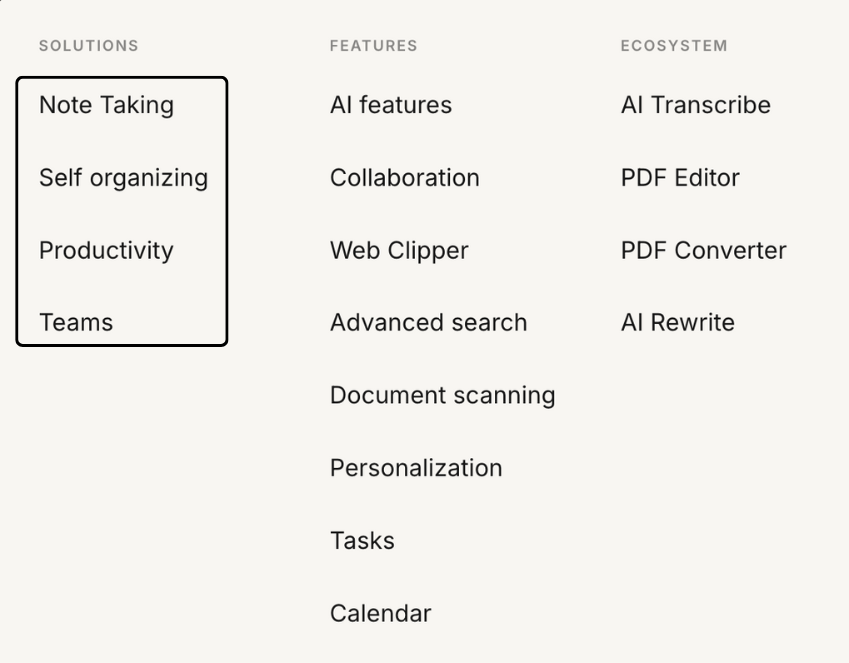Select PDF Converter from Ecosystem

point(703,250)
